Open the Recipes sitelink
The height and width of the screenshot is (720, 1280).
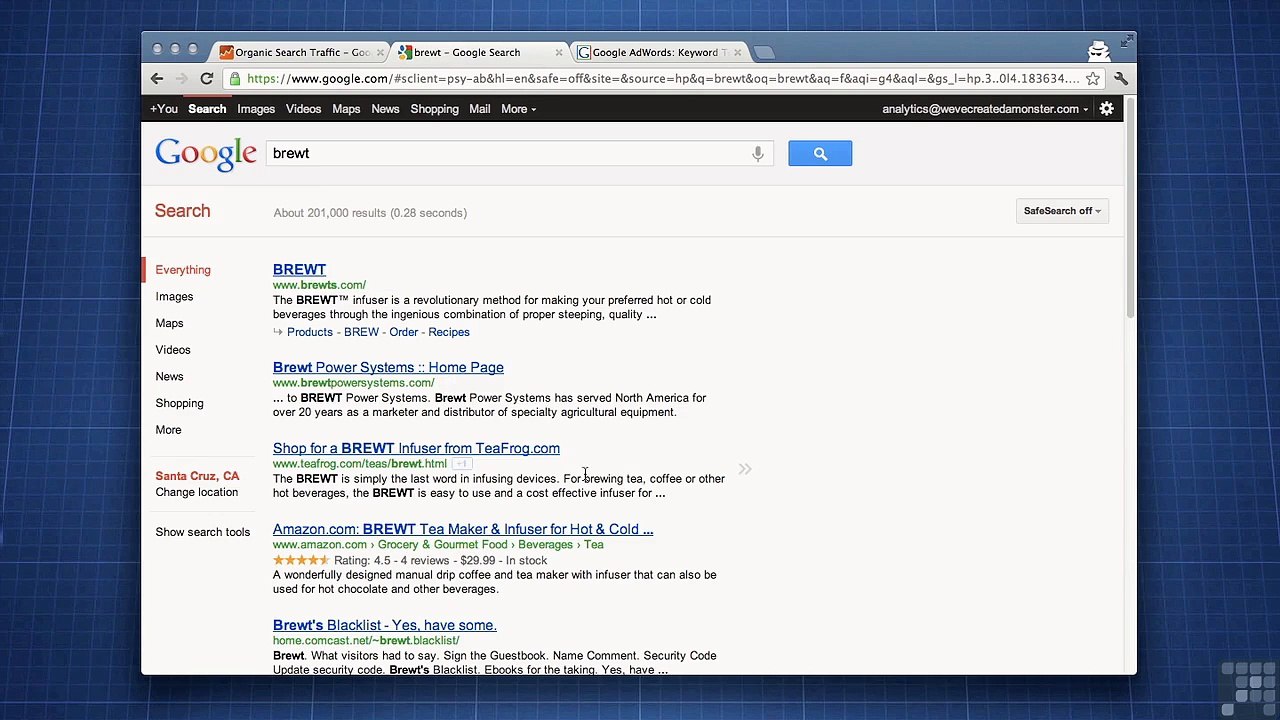pyautogui.click(x=449, y=332)
